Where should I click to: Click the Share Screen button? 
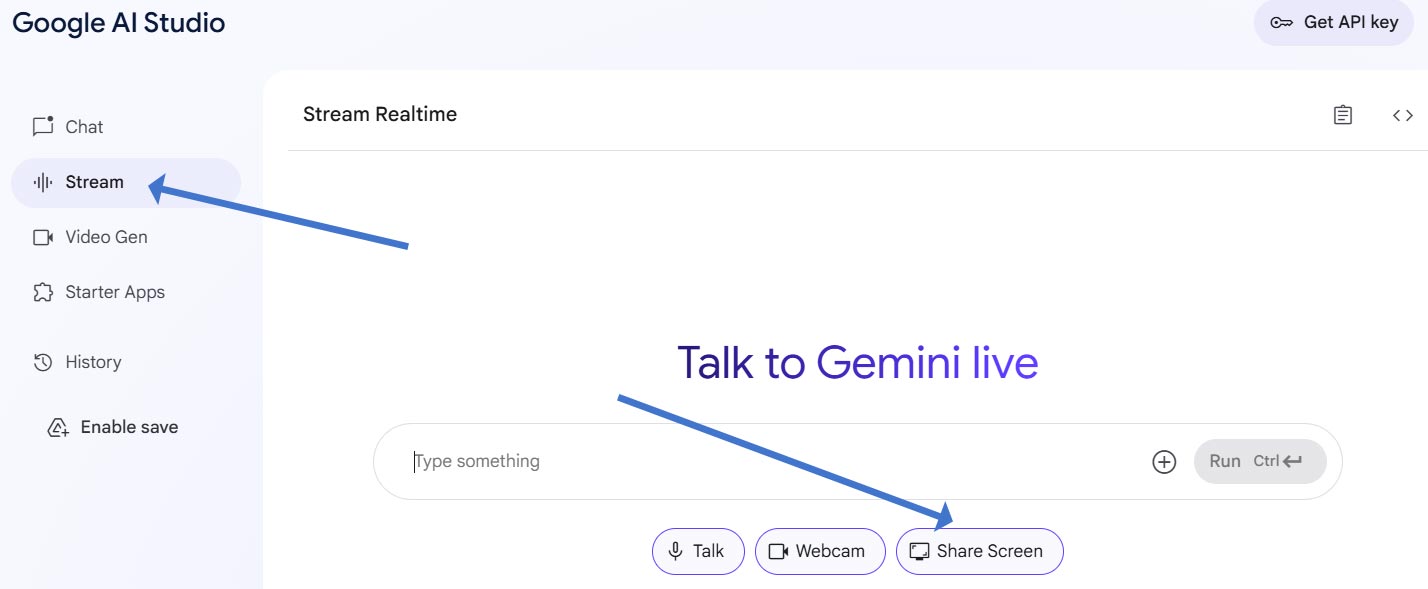979,551
